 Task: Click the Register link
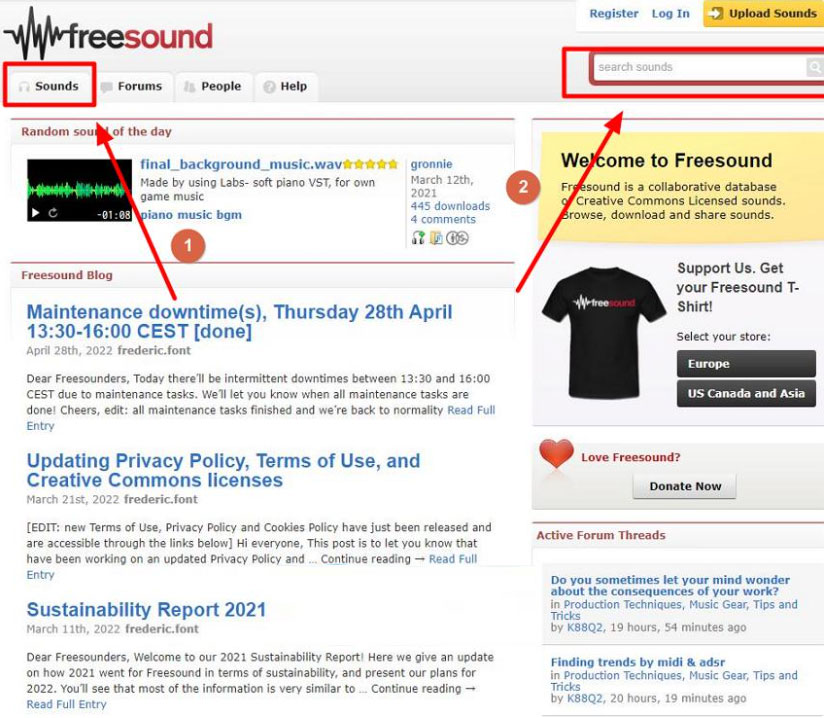[614, 13]
